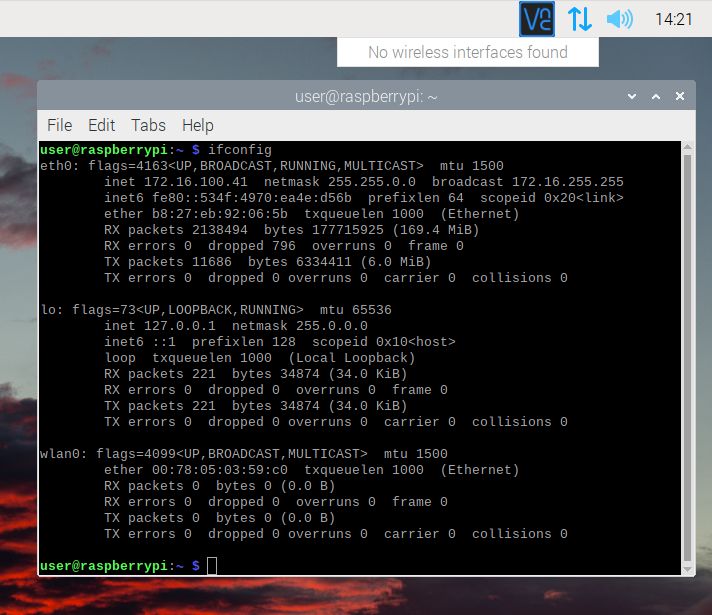Click the wlan0 'flags=4099<UP,BROADCAST,MULTICAST>' text
The width and height of the screenshot is (712, 615).
click(x=232, y=454)
